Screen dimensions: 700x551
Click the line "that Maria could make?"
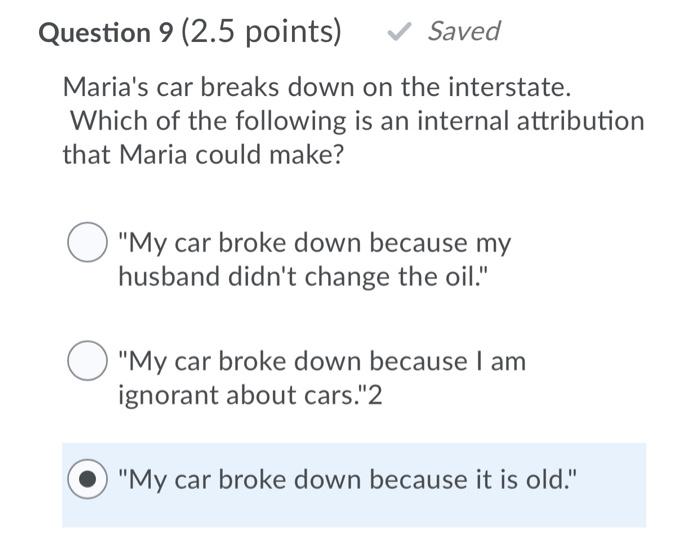203,155
